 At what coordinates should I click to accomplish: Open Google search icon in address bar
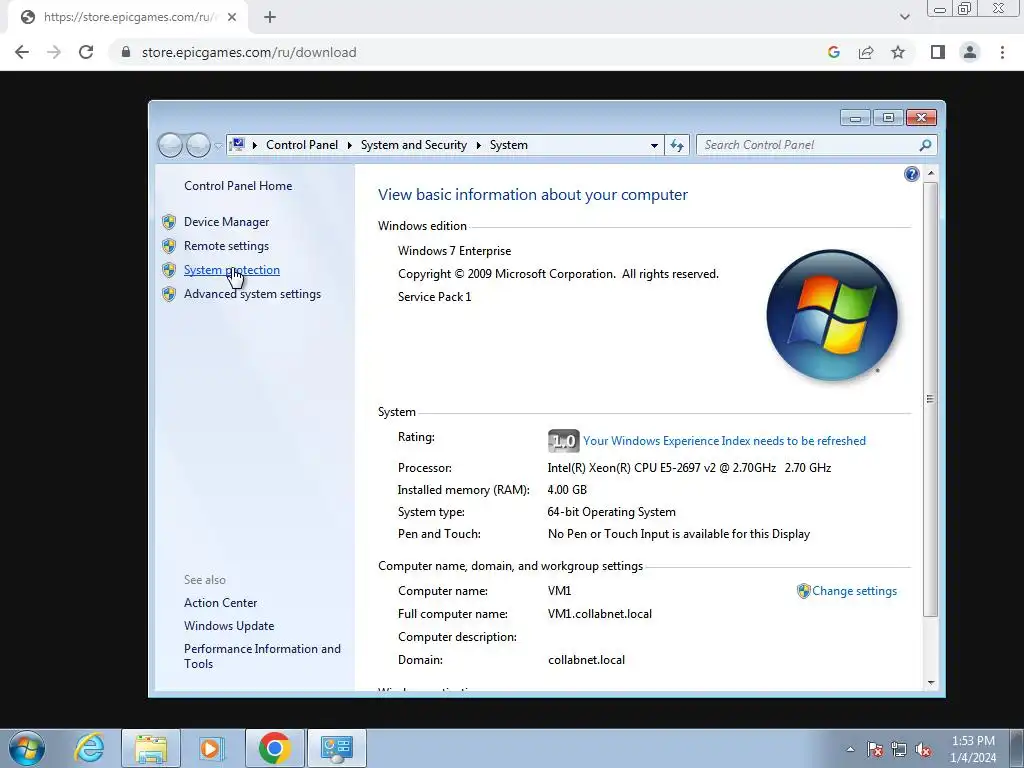[x=833, y=52]
